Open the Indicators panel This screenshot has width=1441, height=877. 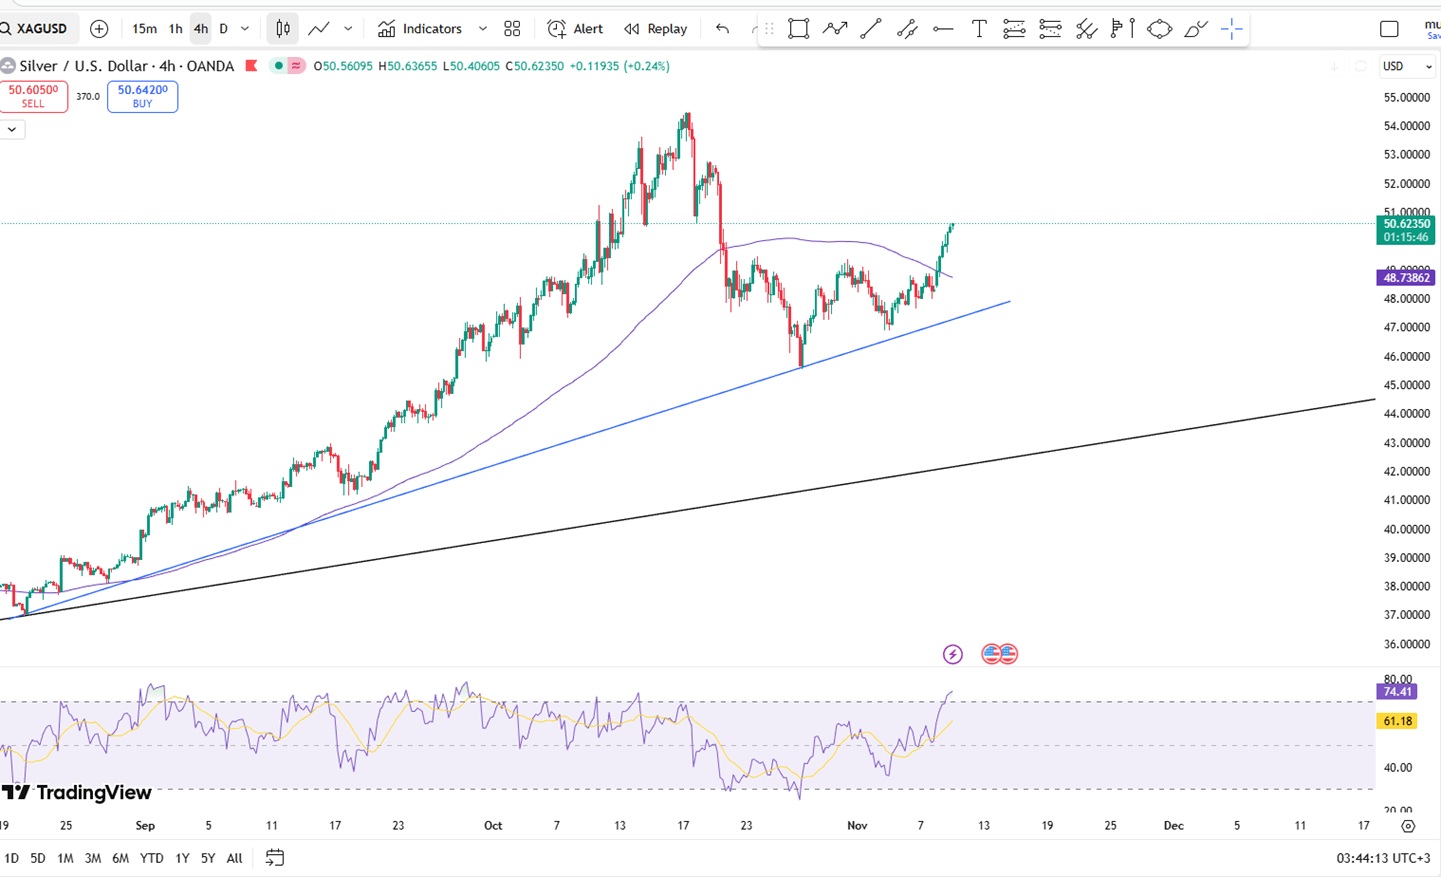click(x=420, y=29)
